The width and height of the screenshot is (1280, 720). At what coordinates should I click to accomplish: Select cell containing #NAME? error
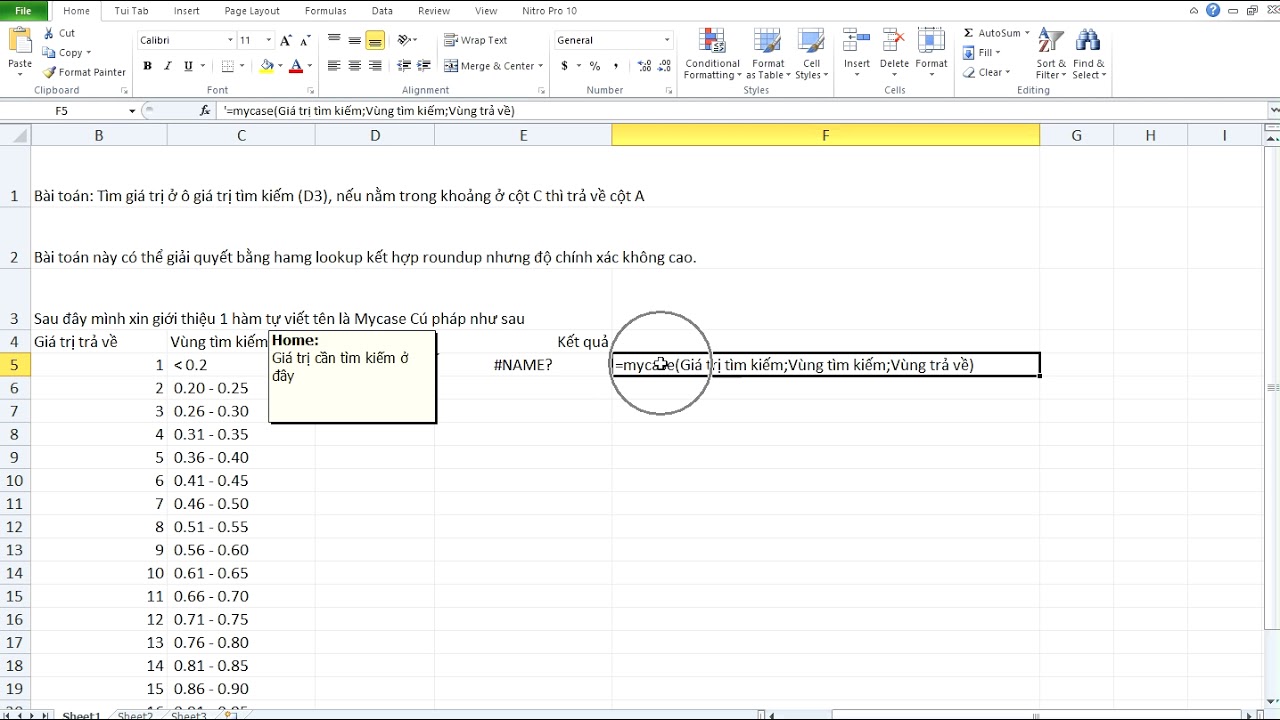pyautogui.click(x=523, y=365)
